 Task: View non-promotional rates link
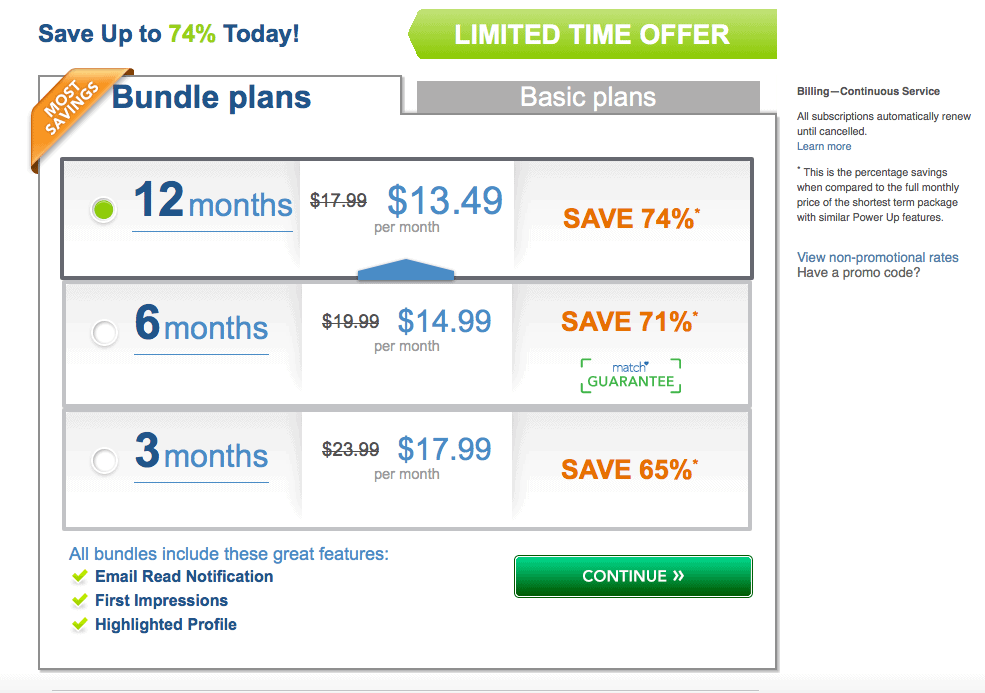[x=878, y=257]
